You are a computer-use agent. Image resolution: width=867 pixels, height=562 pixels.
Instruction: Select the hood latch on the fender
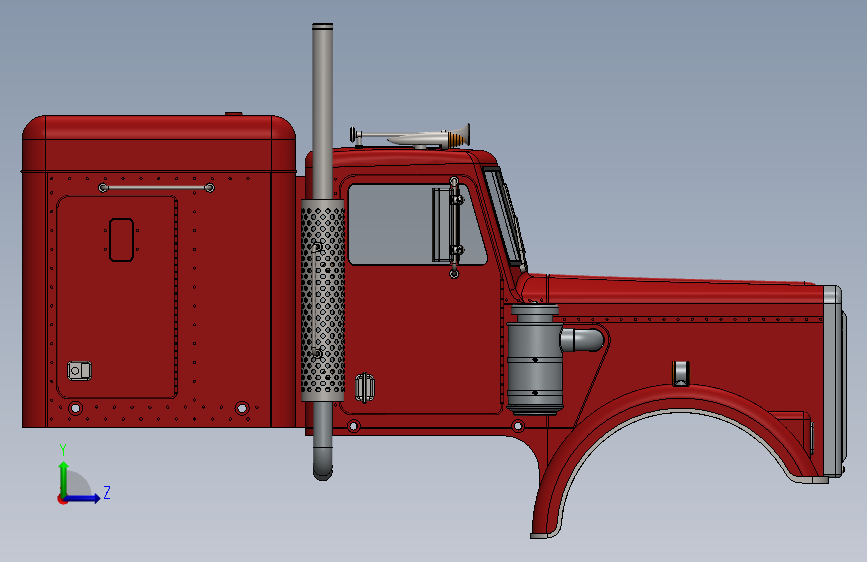click(681, 373)
